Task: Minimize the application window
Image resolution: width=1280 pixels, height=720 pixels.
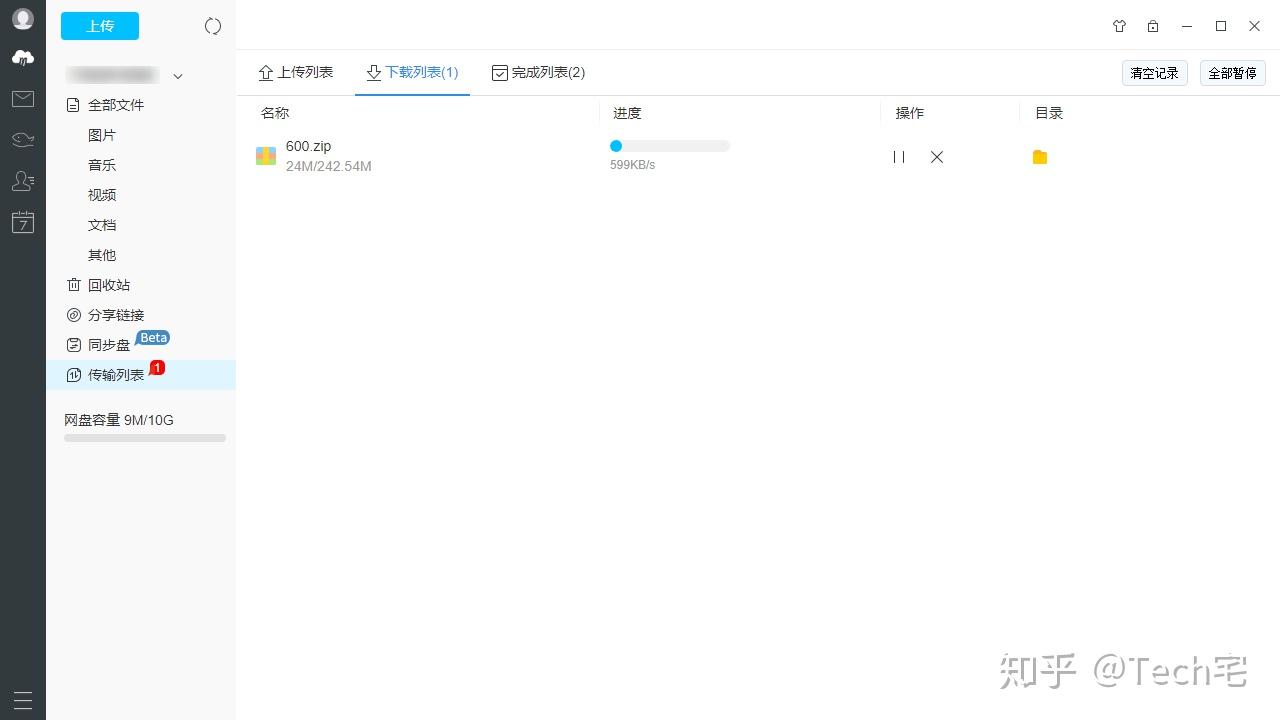Action: pos(1187,26)
